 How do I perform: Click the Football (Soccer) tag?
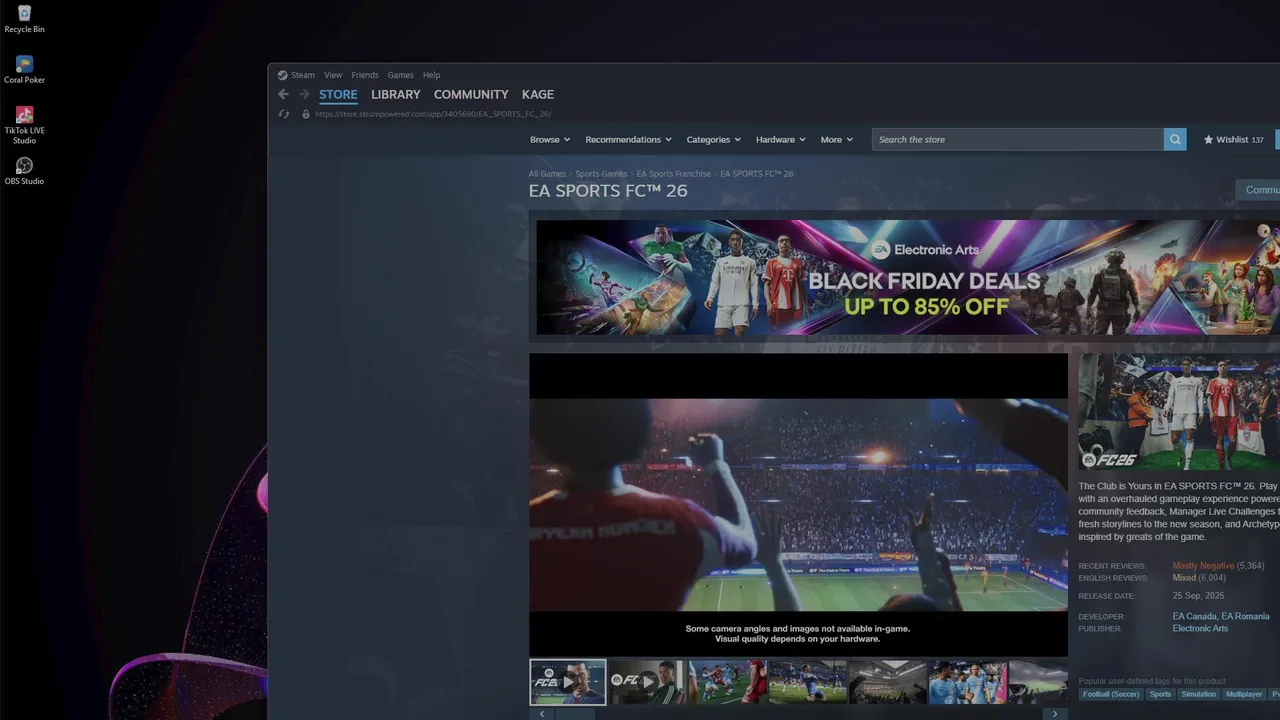click(x=1111, y=694)
